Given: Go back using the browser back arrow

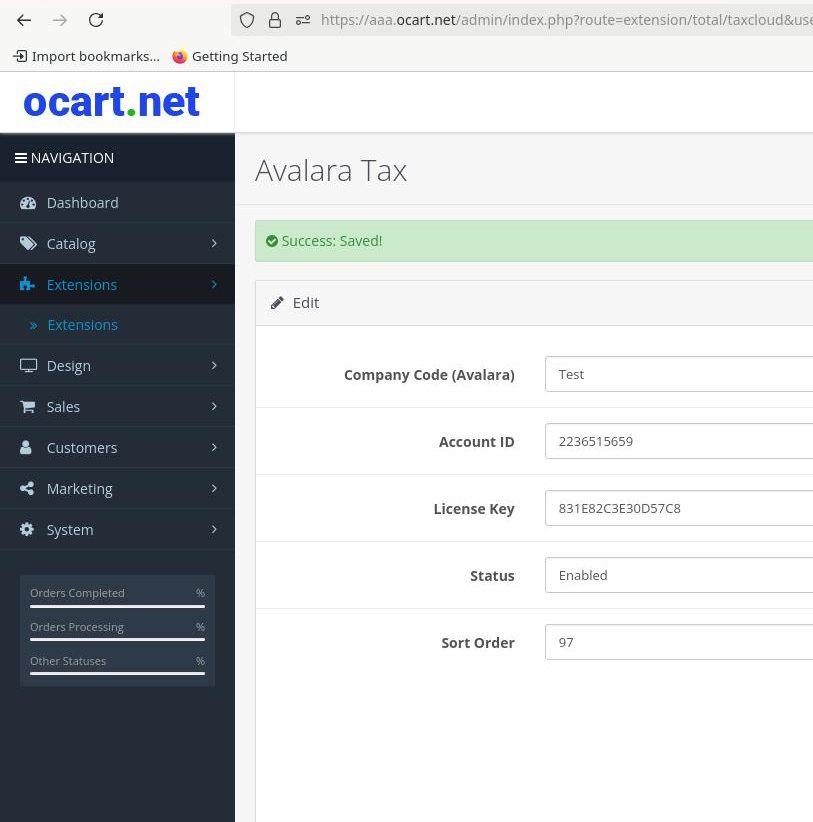Looking at the screenshot, I should coord(24,20).
